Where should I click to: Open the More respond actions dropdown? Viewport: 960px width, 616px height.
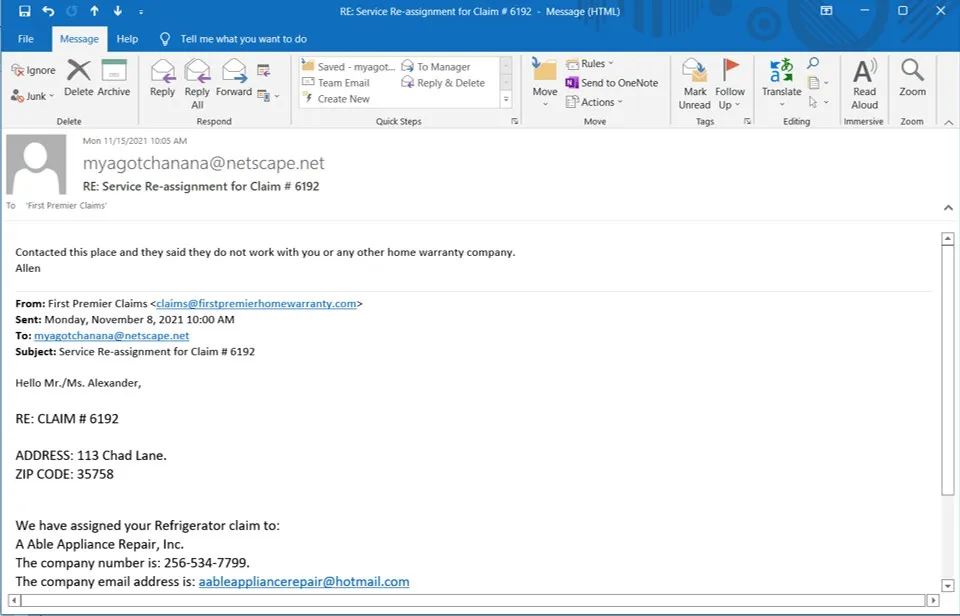click(268, 96)
